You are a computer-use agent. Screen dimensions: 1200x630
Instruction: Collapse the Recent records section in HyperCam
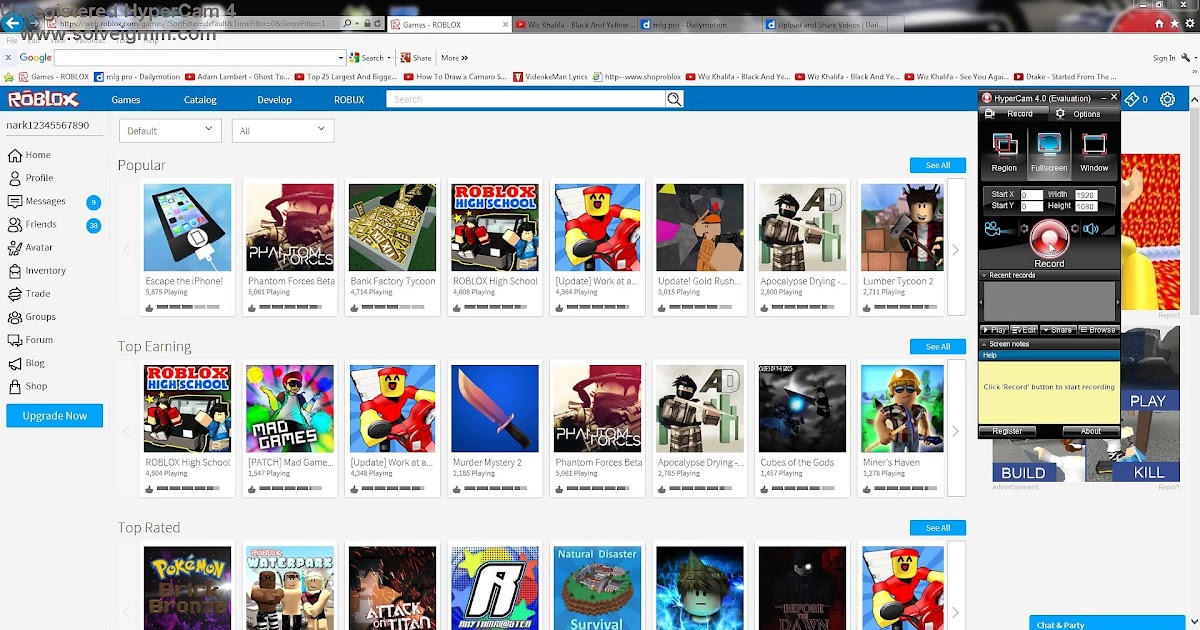click(984, 275)
